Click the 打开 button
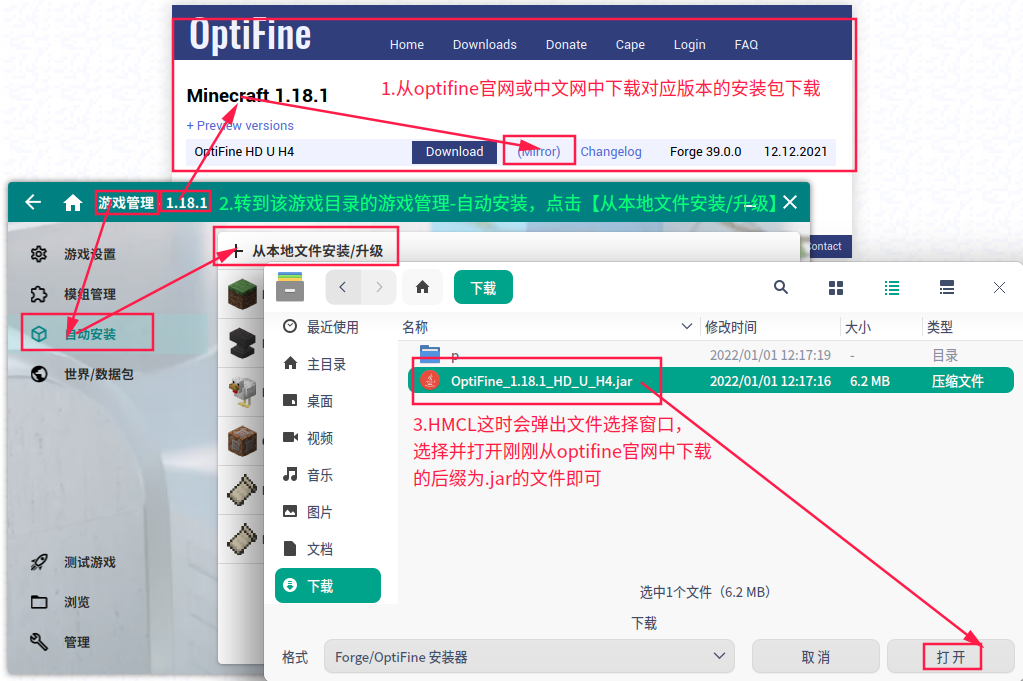1023x681 pixels. 951,656
